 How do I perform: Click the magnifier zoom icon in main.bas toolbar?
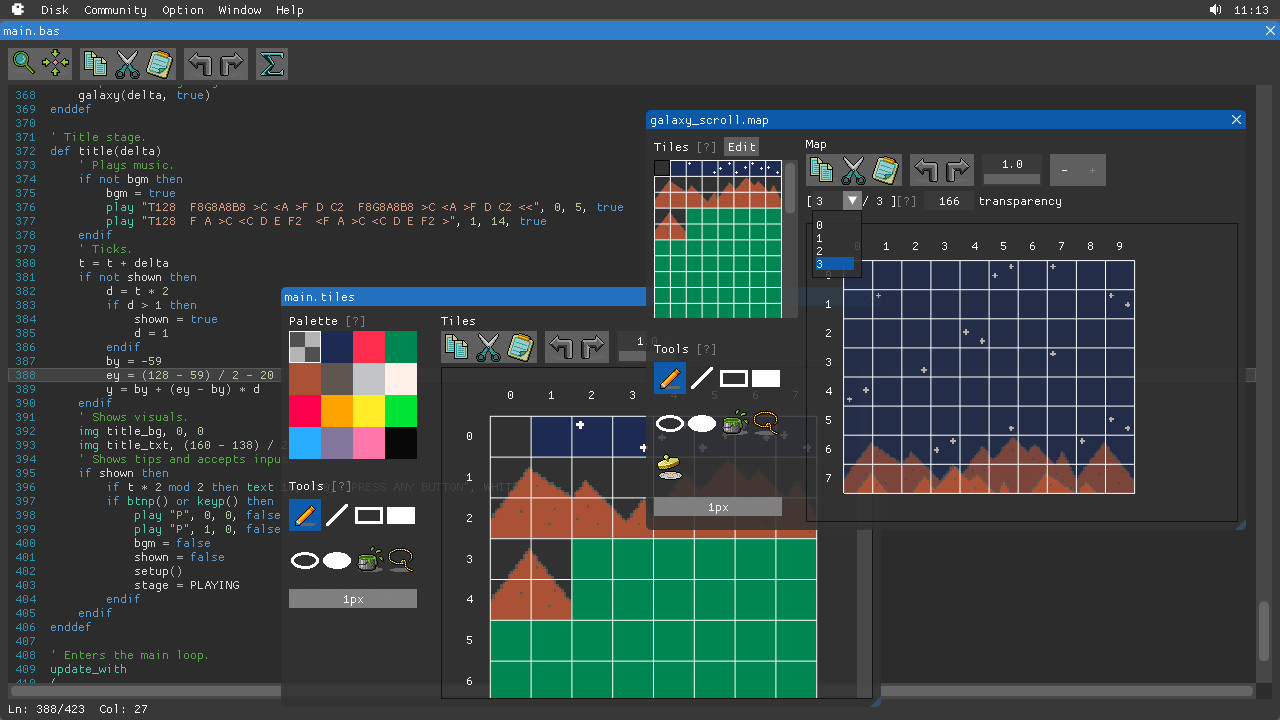(x=25, y=63)
